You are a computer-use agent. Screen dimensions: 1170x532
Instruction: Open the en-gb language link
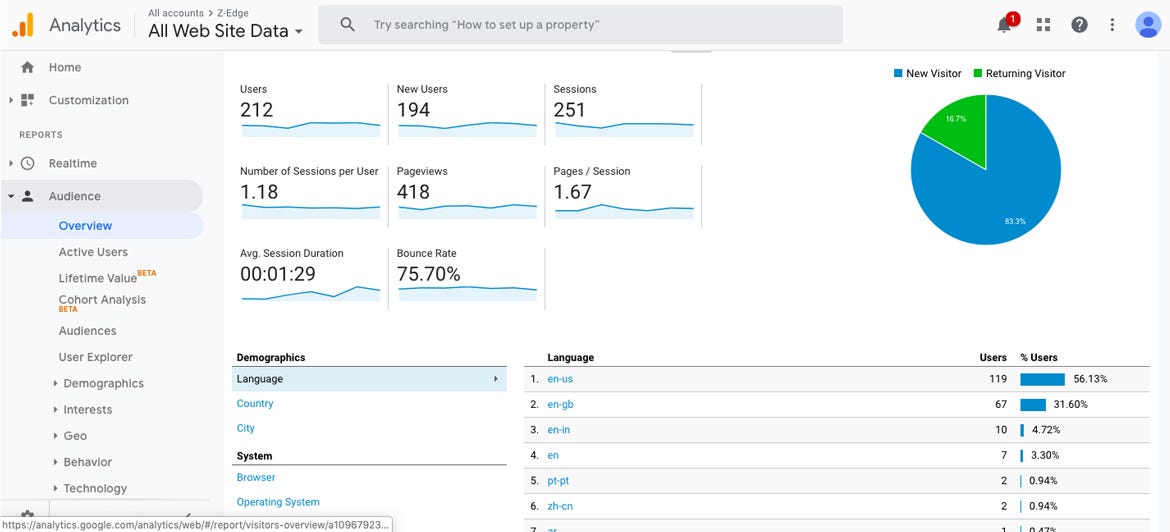click(560, 404)
